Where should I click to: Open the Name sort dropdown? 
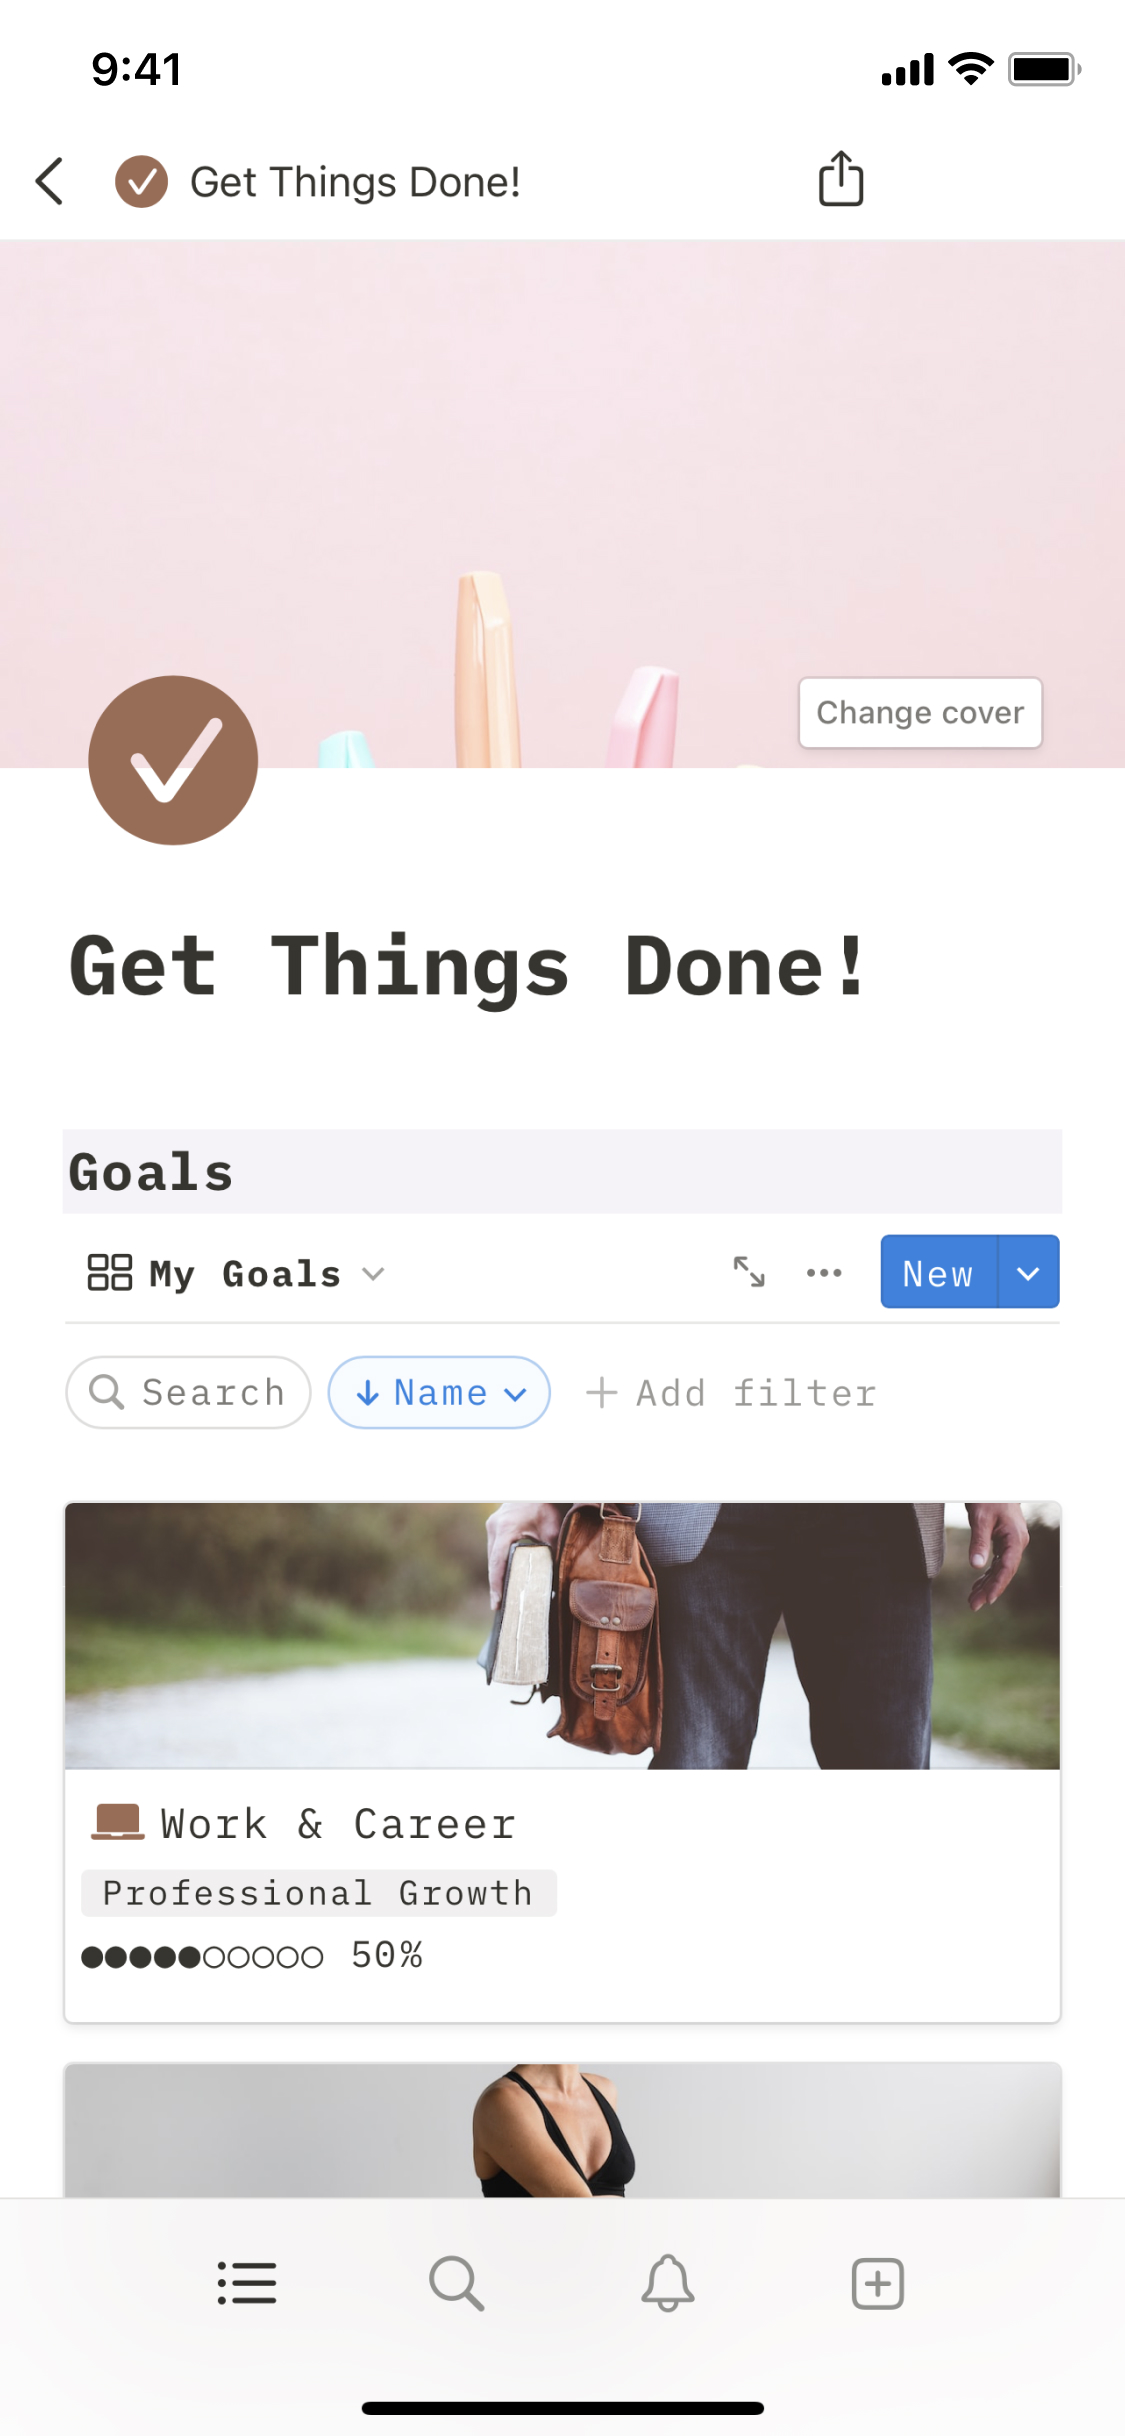tap(439, 1392)
